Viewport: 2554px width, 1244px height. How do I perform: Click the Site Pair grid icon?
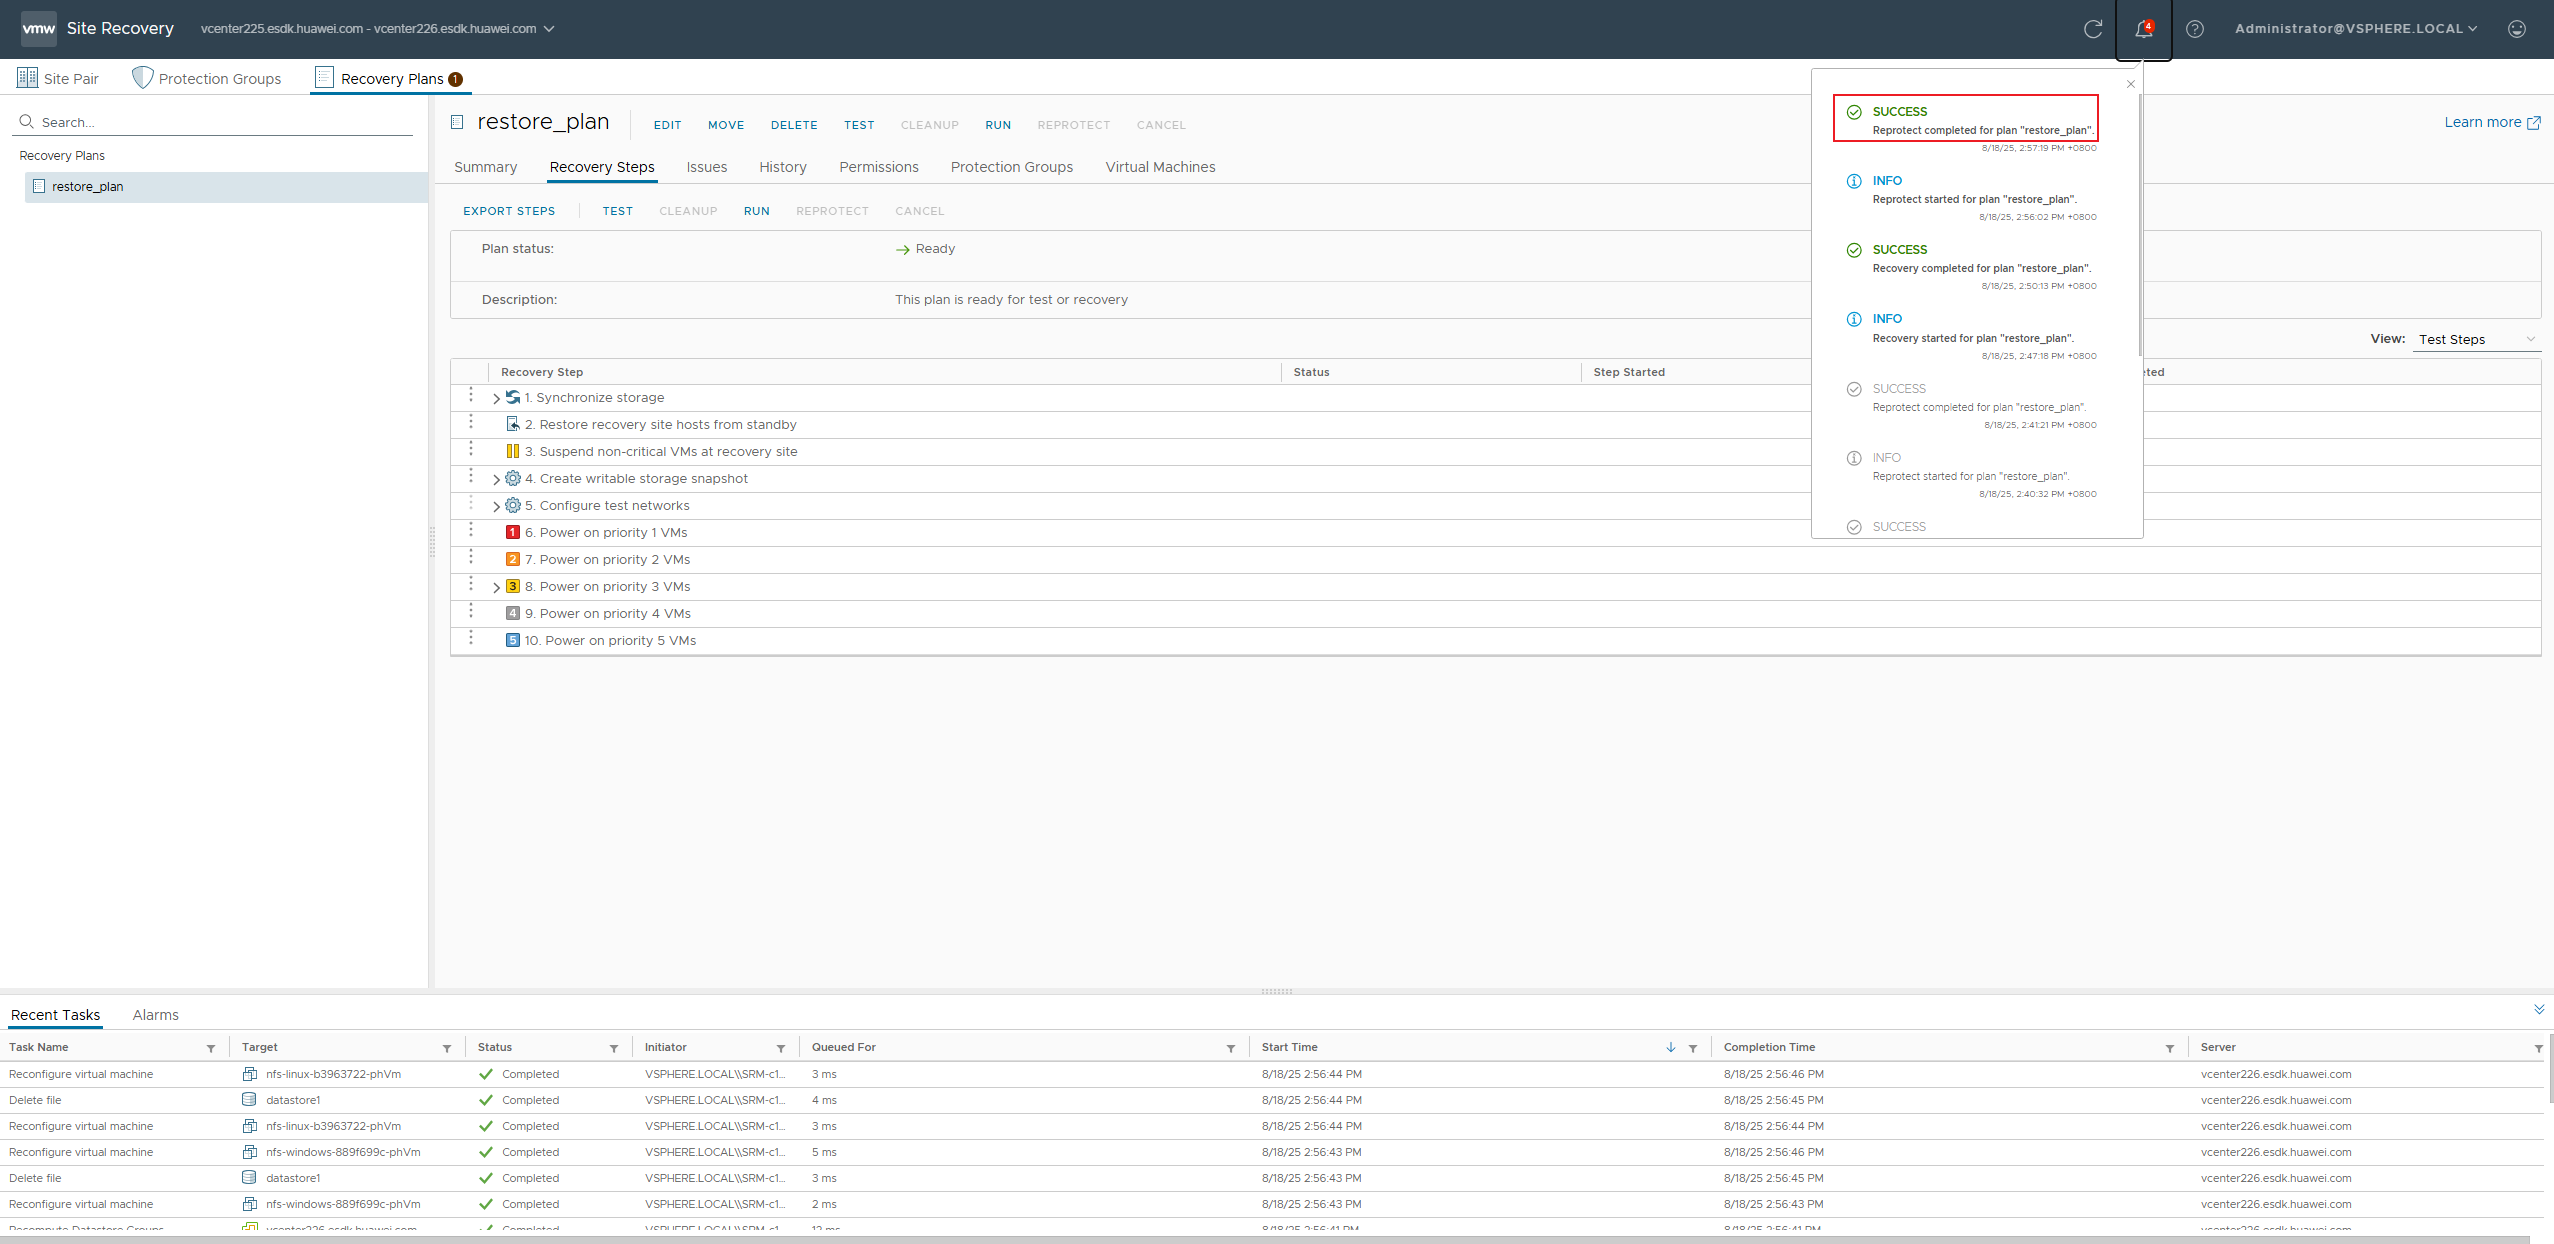28,78
